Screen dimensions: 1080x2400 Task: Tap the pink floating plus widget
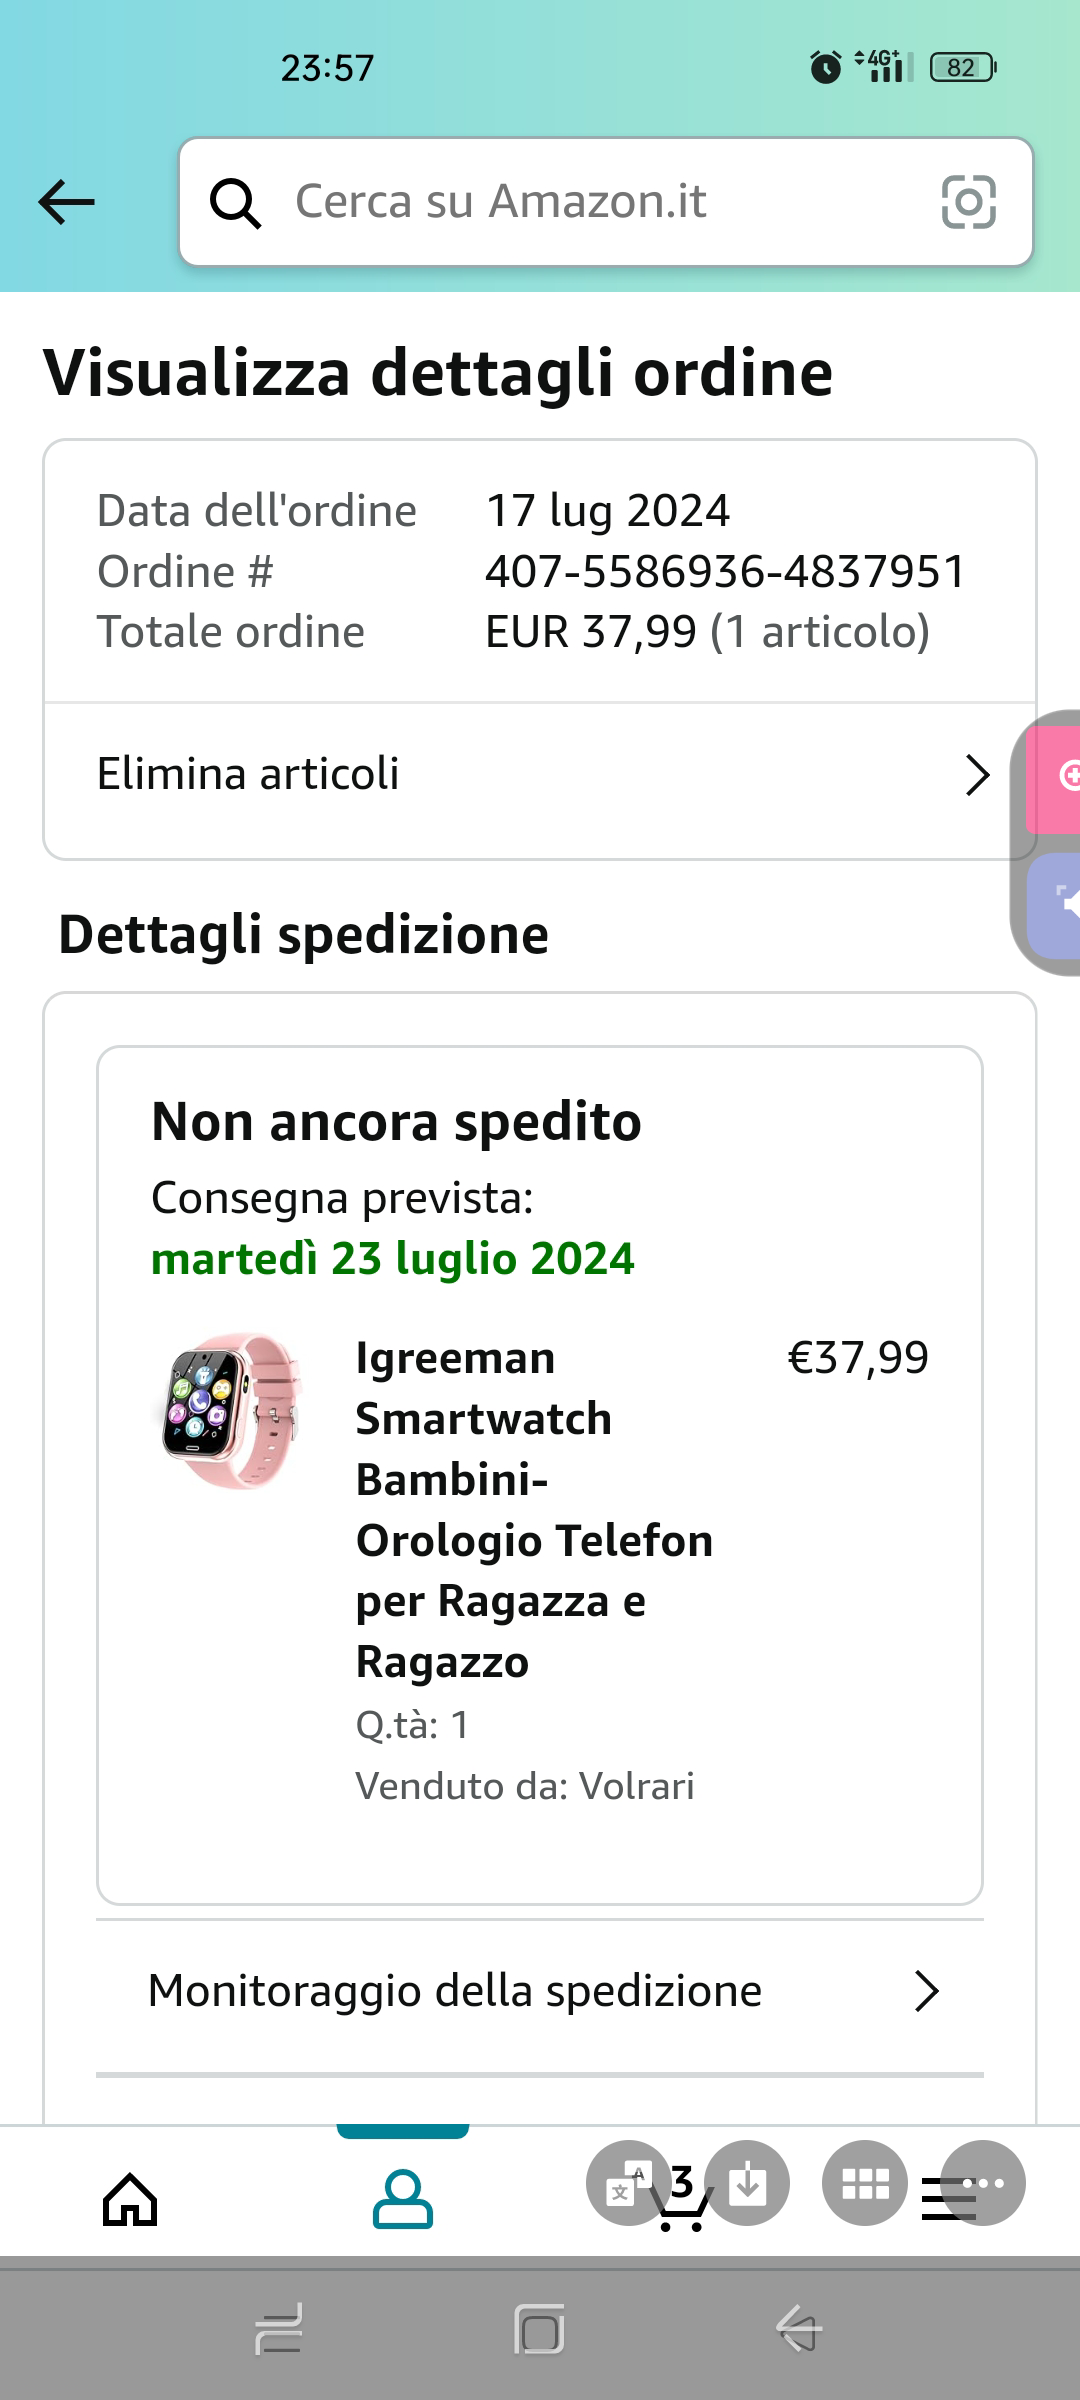(1058, 778)
